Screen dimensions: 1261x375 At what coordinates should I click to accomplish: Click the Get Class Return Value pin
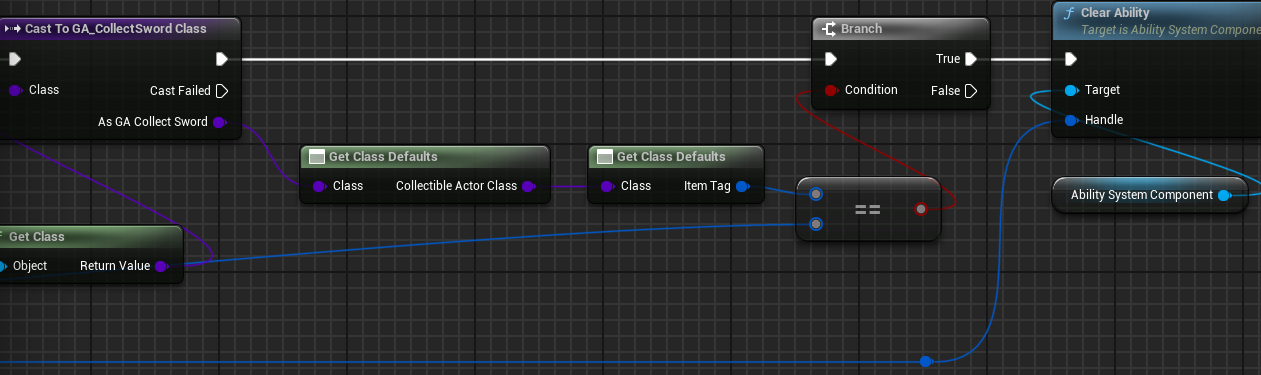pyautogui.click(x=161, y=266)
